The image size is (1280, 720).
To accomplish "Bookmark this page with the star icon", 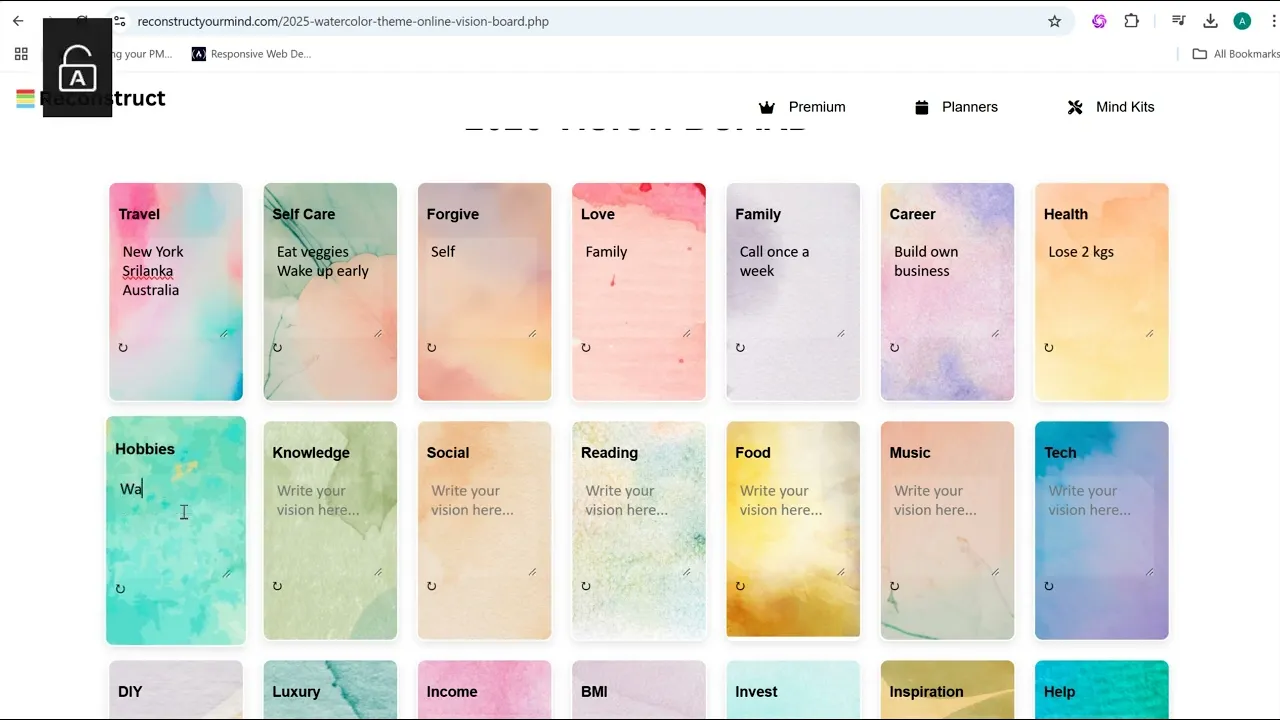I will point(1054,21).
